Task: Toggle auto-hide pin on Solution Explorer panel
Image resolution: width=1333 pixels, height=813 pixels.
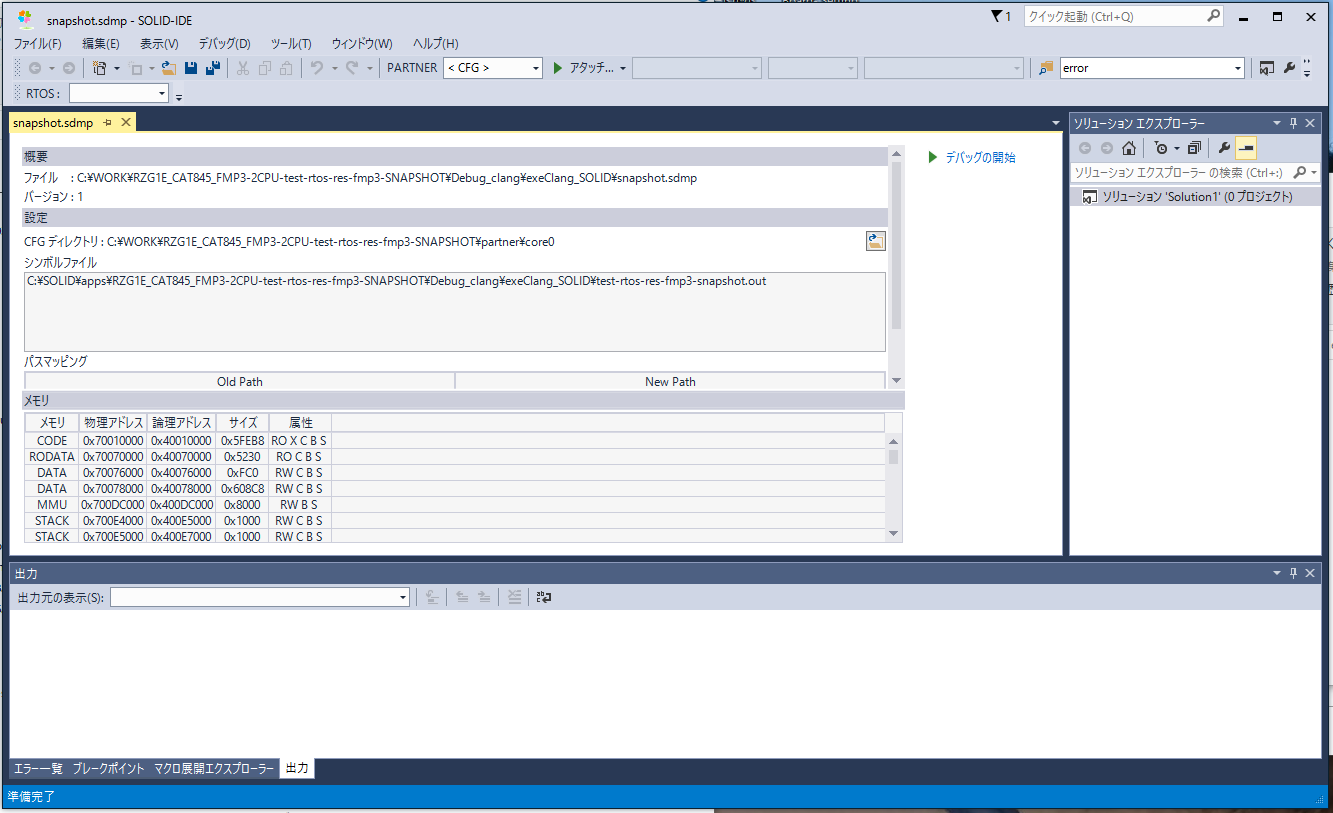Action: pyautogui.click(x=1293, y=123)
